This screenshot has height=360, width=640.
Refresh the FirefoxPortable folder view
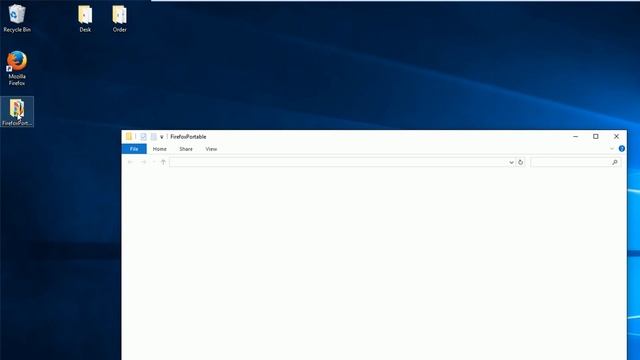coord(520,162)
